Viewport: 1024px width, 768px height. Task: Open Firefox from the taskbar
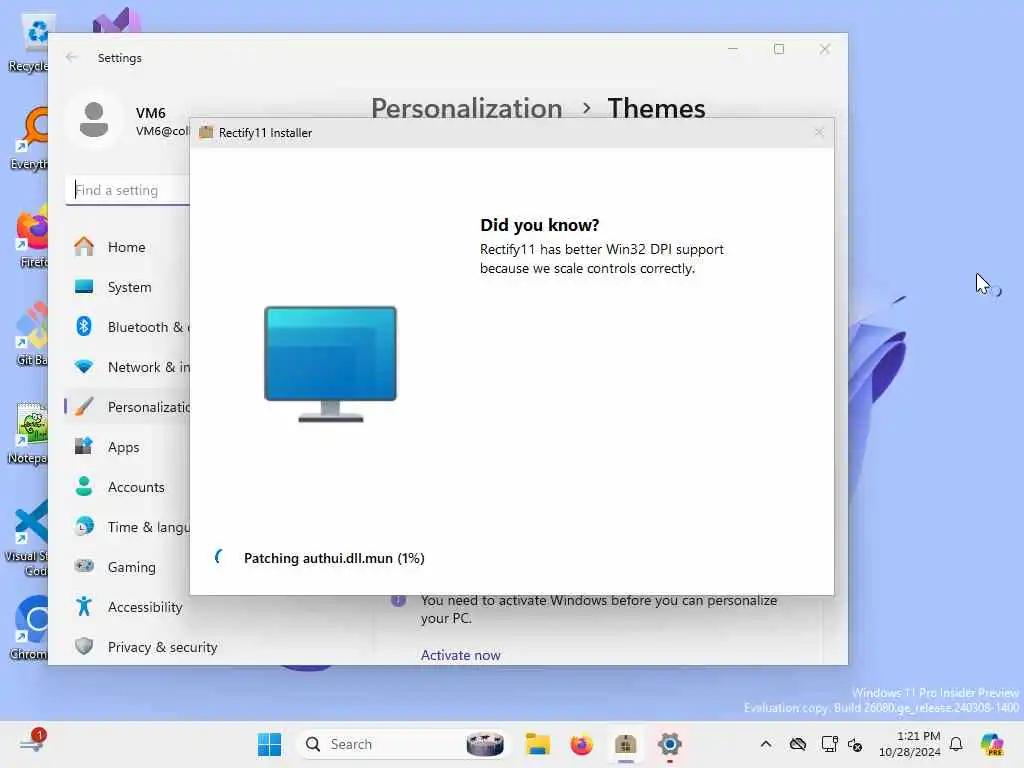[x=581, y=744]
